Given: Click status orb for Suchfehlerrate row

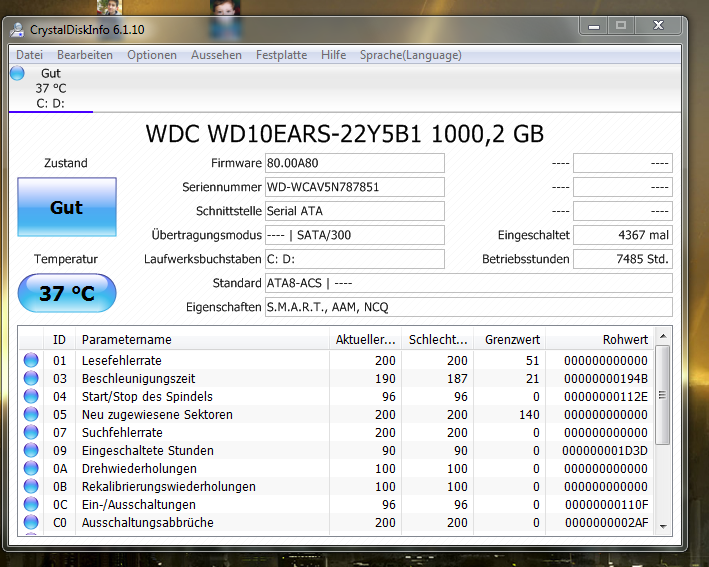Looking at the screenshot, I should [31, 432].
